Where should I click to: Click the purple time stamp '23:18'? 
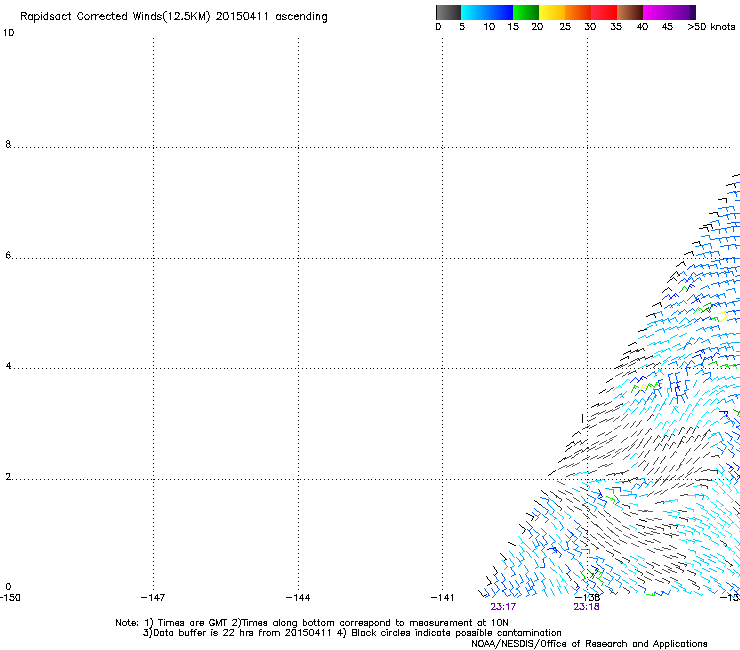pos(586,607)
